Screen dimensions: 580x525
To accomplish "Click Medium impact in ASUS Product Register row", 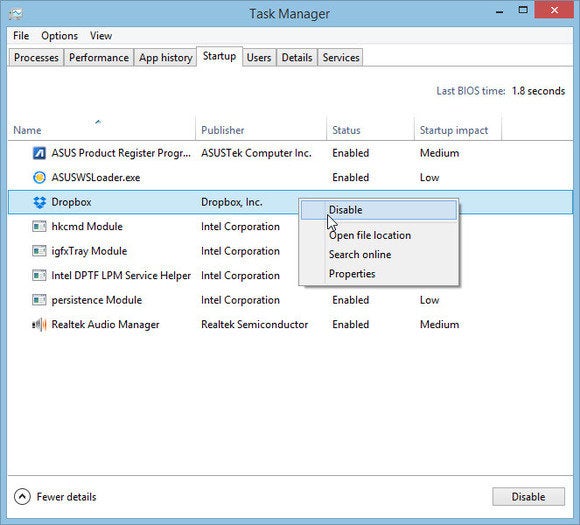I will 439,153.
